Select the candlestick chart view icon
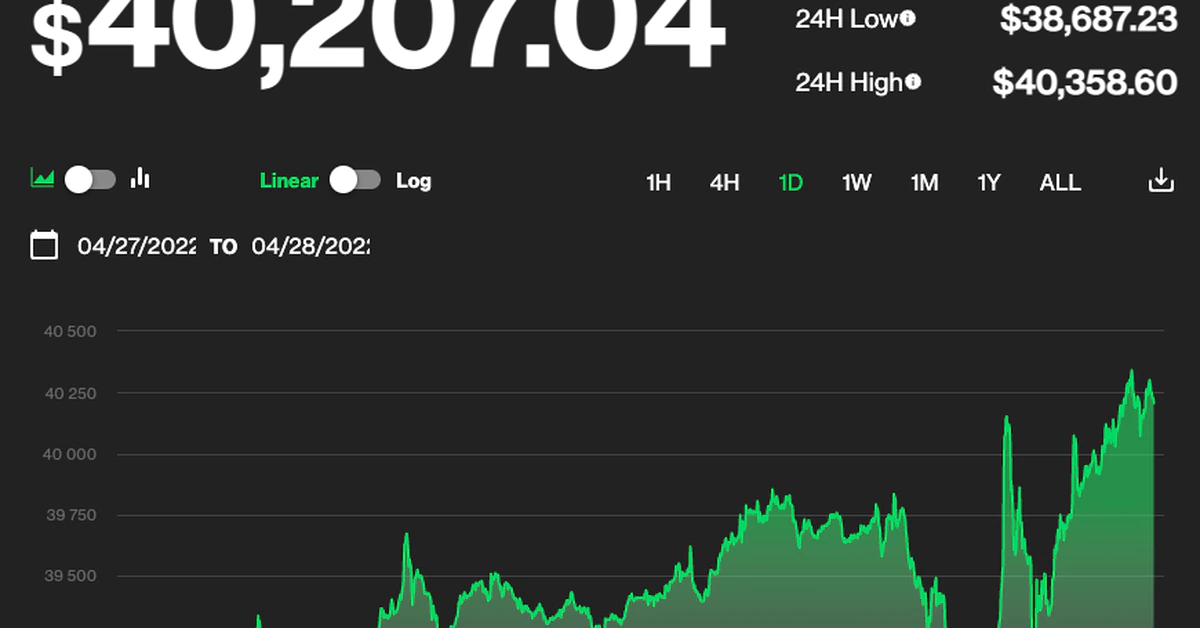The height and width of the screenshot is (628, 1200). 141,179
